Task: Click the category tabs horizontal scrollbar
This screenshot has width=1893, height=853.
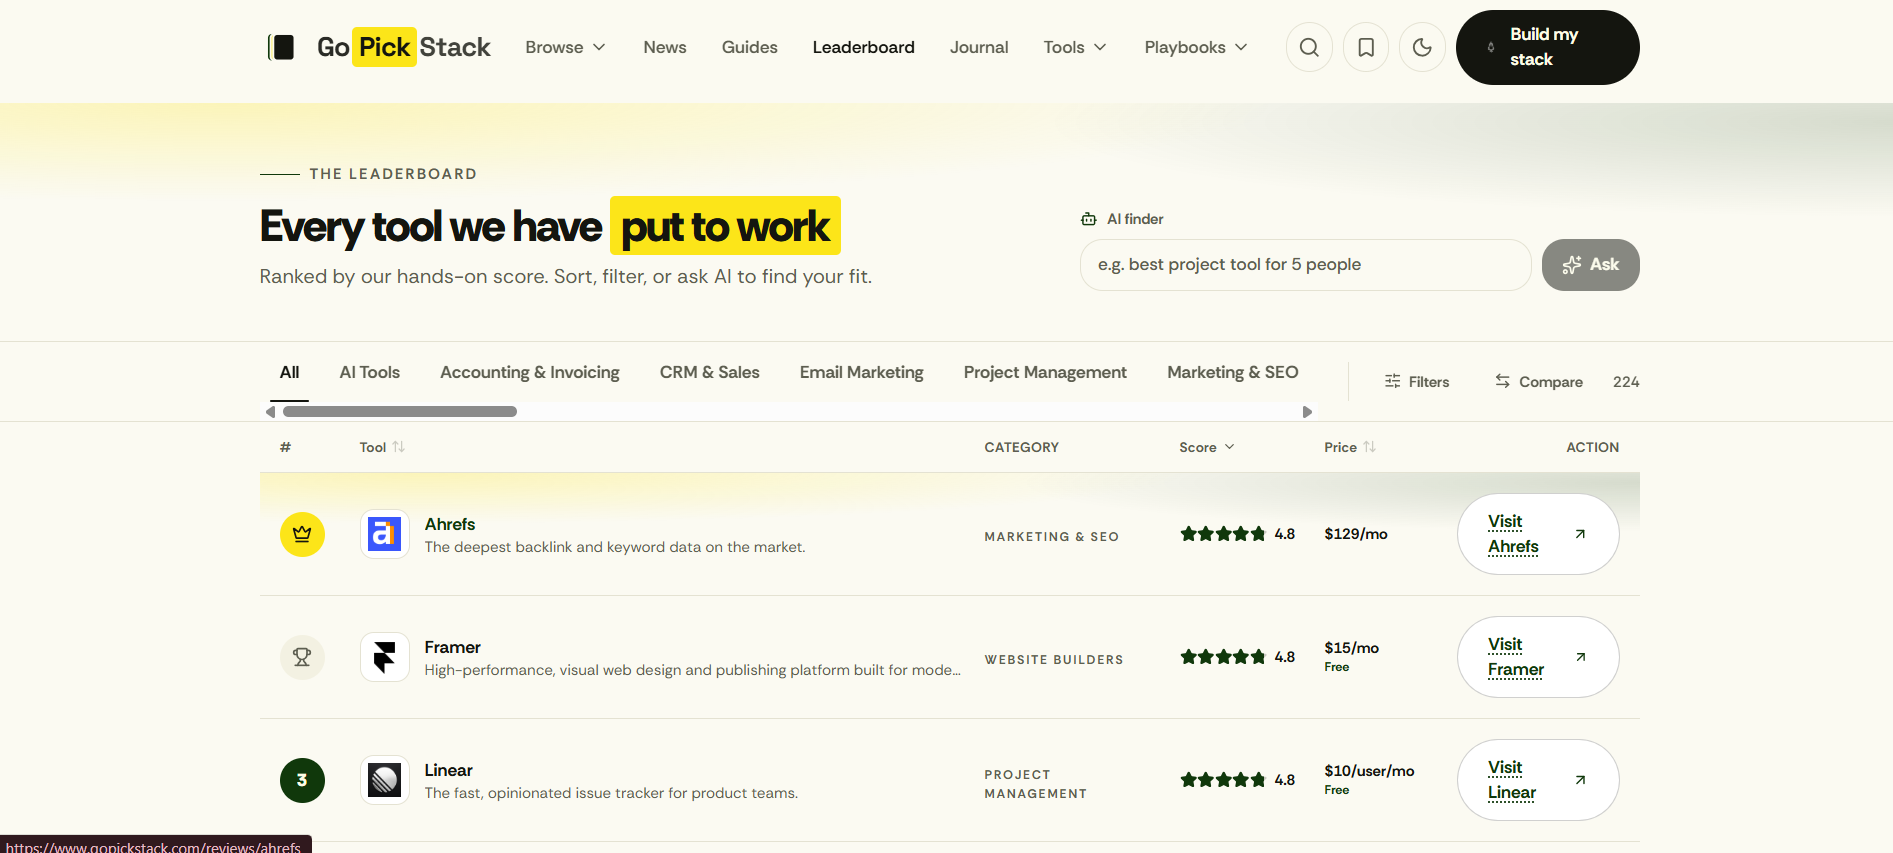Action: click(x=400, y=412)
